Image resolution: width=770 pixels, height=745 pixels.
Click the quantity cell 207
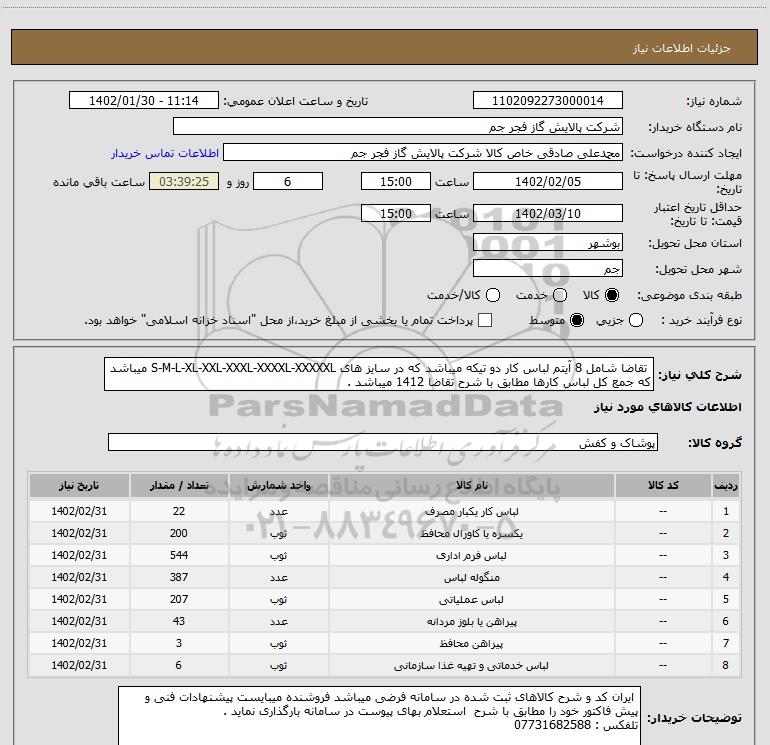(x=179, y=599)
